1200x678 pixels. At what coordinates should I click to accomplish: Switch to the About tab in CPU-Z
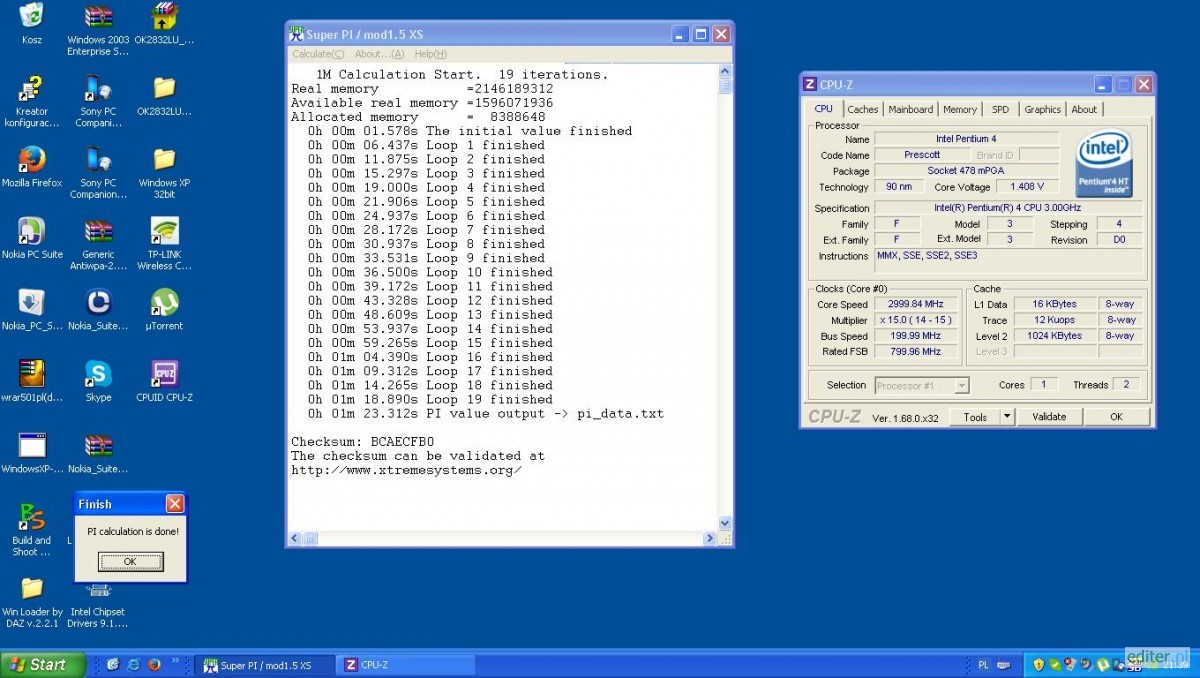pos(1084,110)
